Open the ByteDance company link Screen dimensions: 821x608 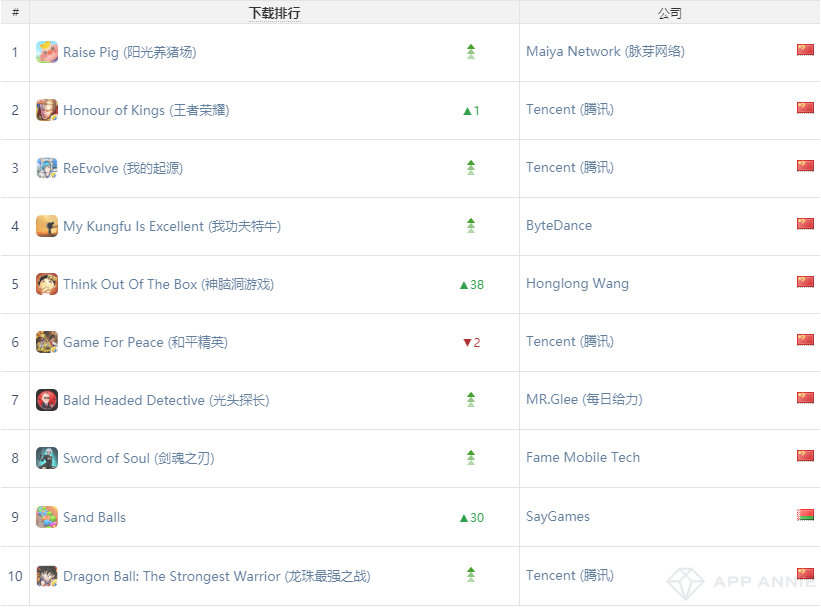tap(559, 226)
